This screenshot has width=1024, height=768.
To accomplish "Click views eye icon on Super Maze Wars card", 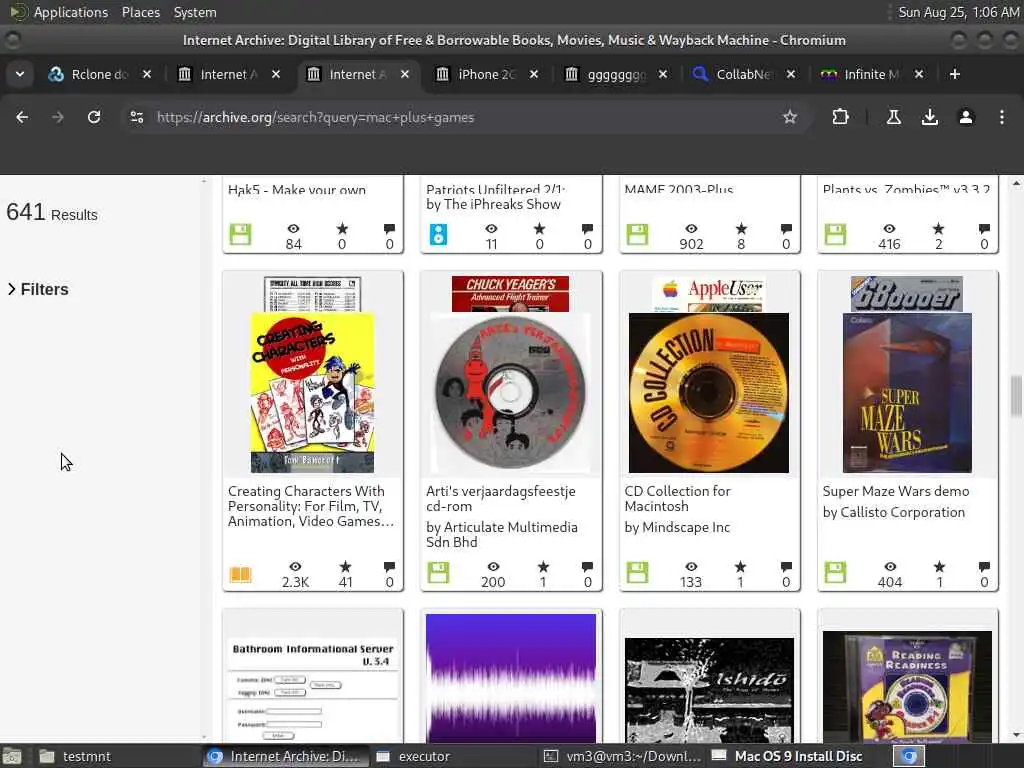I will [889, 566].
